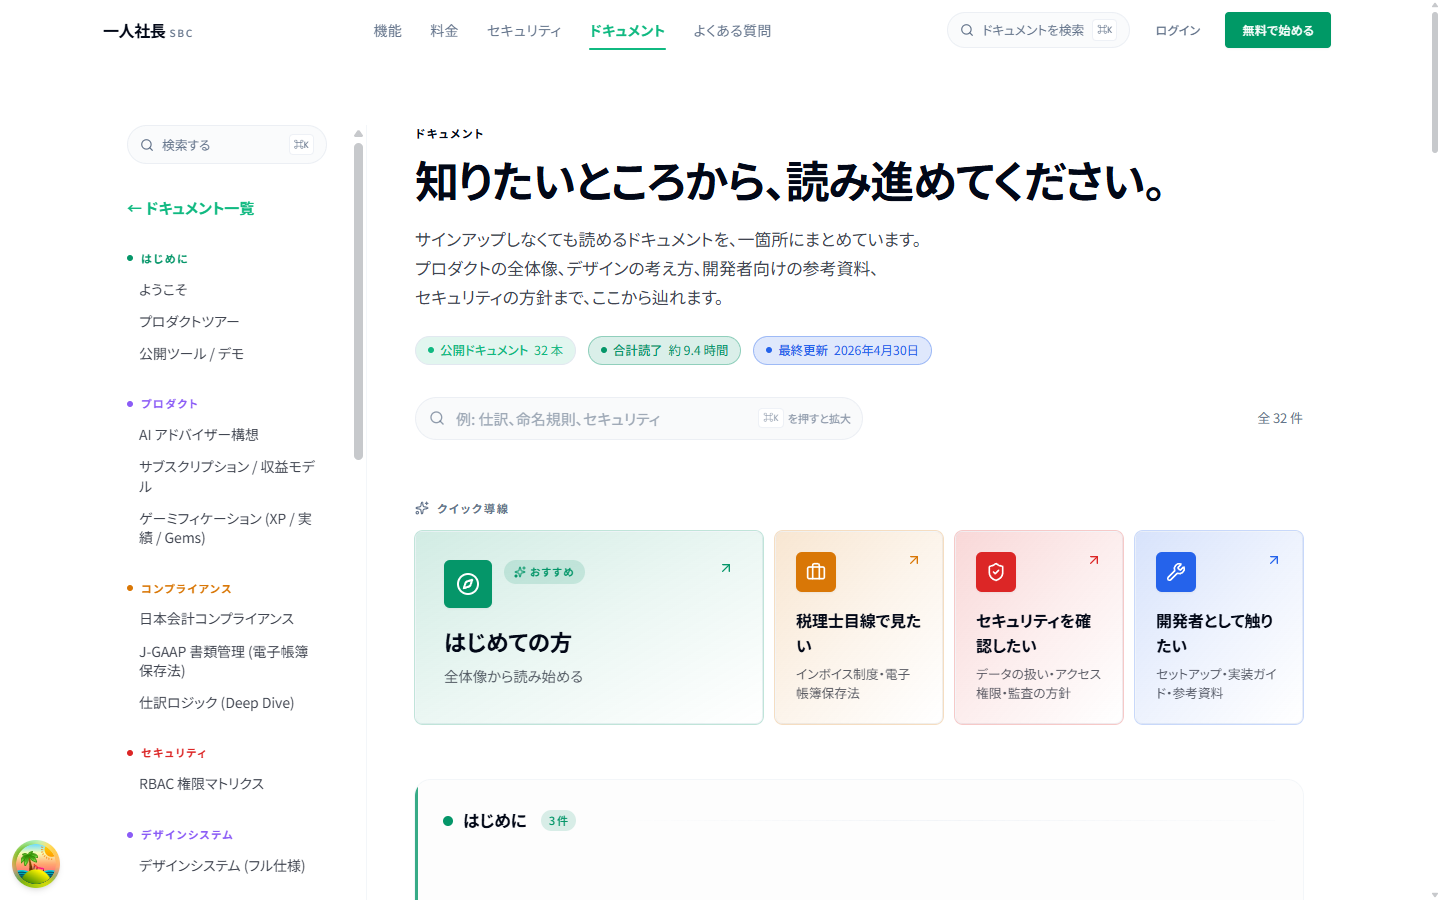Open よくある質問 in top navigation
This screenshot has width=1440, height=900.
click(x=732, y=31)
